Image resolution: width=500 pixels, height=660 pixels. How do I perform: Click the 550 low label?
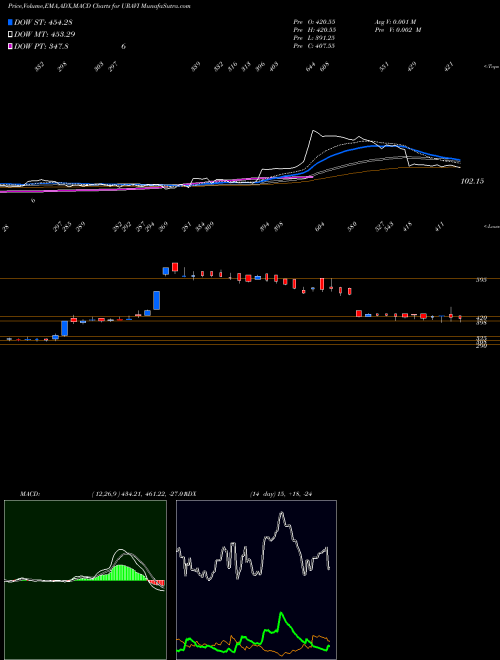point(352,227)
